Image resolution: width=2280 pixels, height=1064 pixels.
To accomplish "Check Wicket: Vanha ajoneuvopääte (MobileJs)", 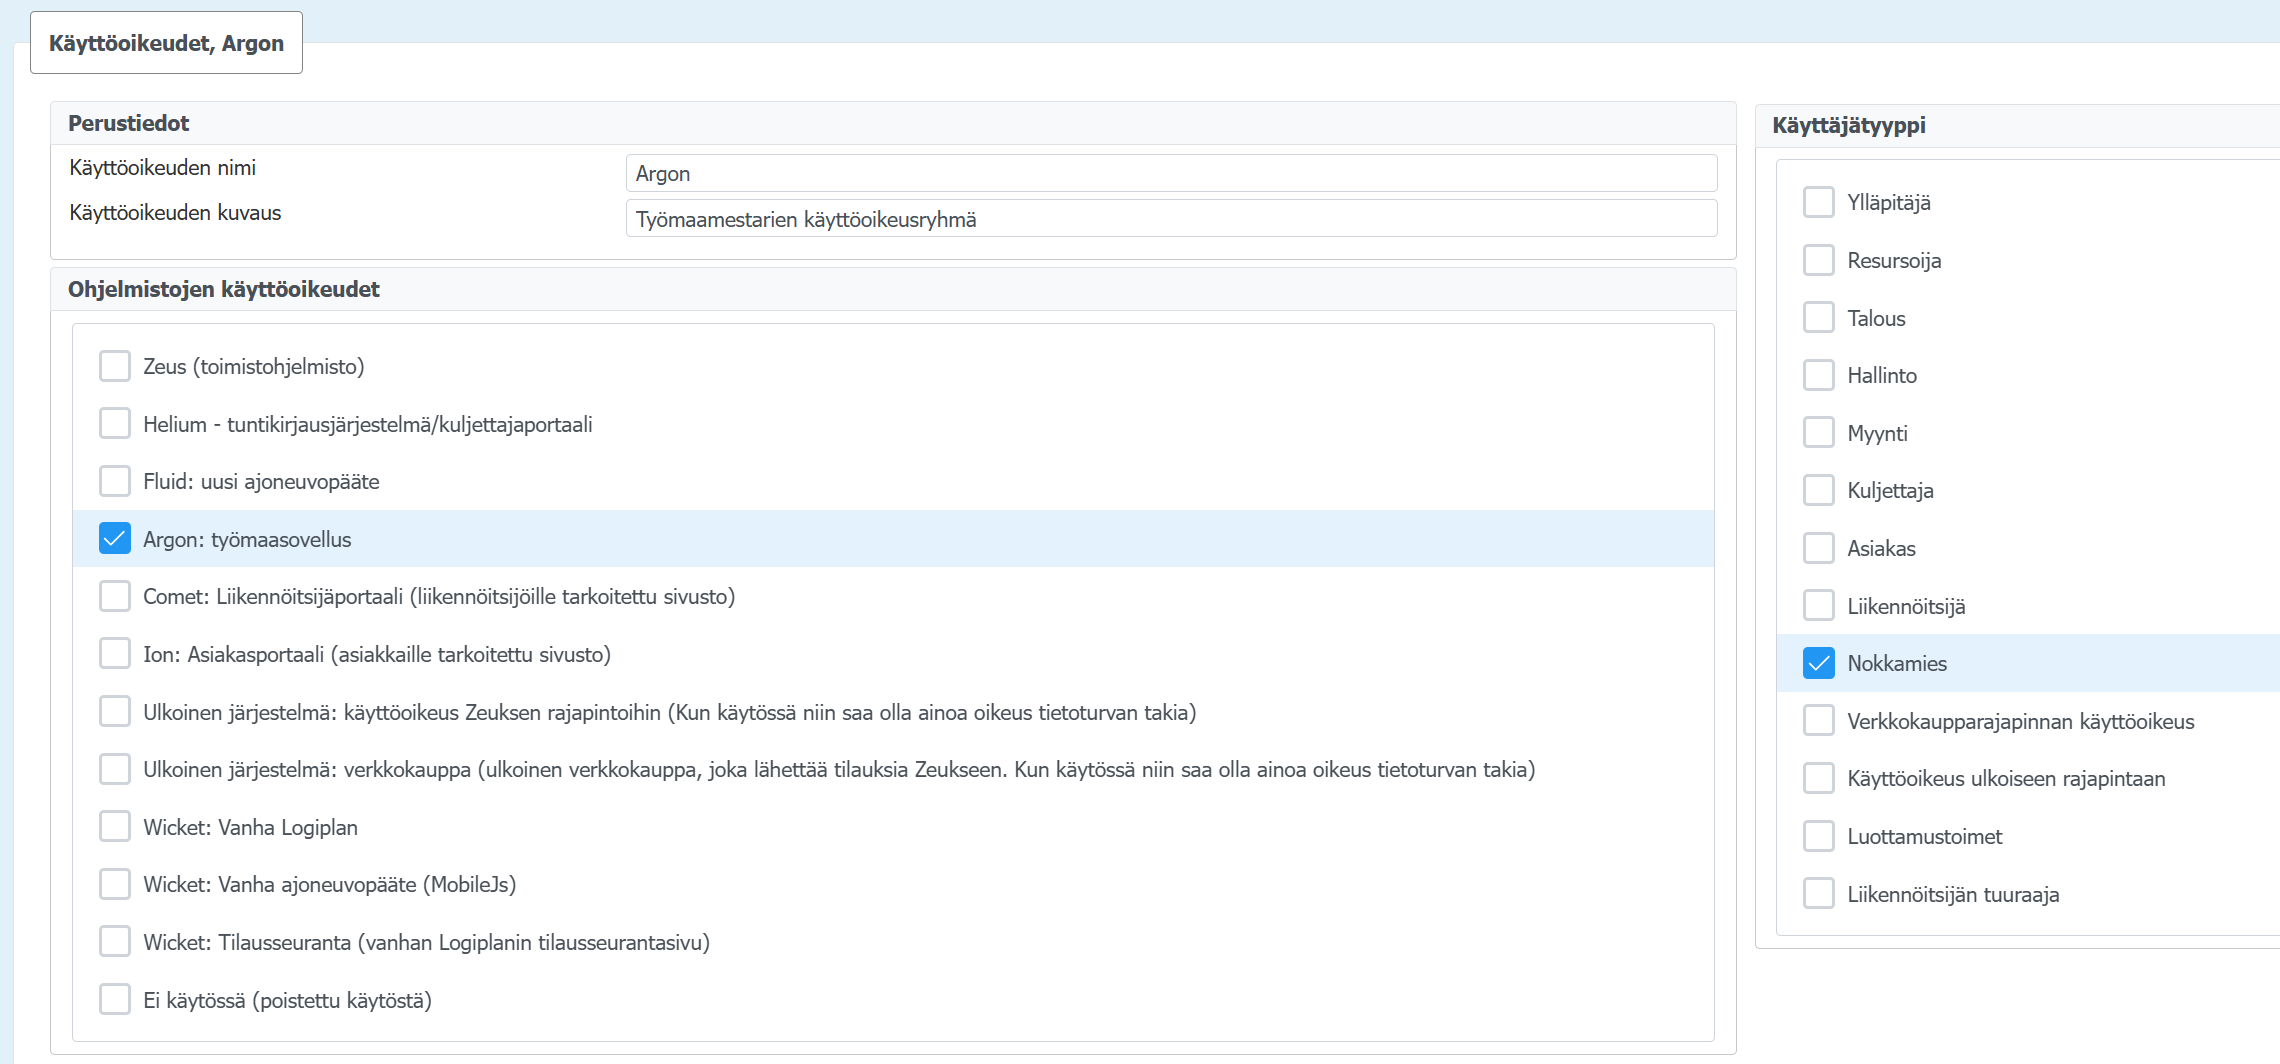I will click(x=115, y=884).
